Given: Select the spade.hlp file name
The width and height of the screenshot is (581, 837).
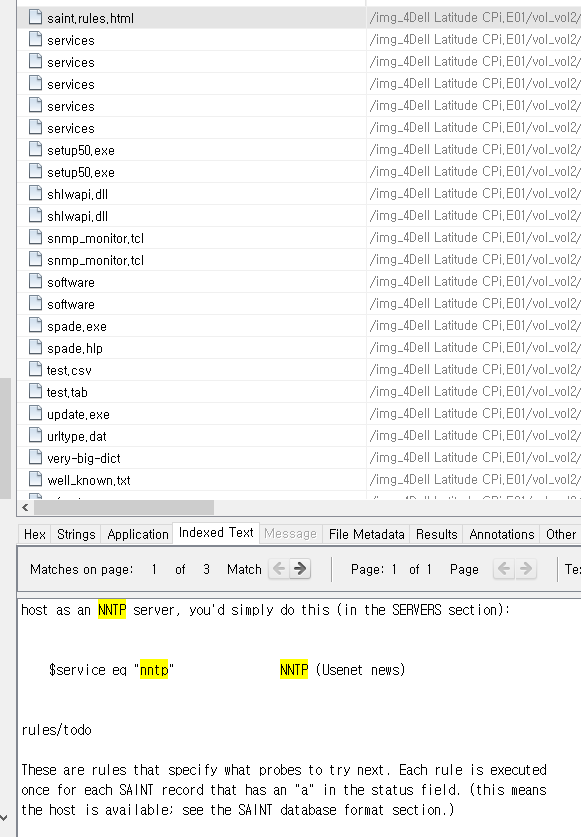Looking at the screenshot, I should coord(75,349).
